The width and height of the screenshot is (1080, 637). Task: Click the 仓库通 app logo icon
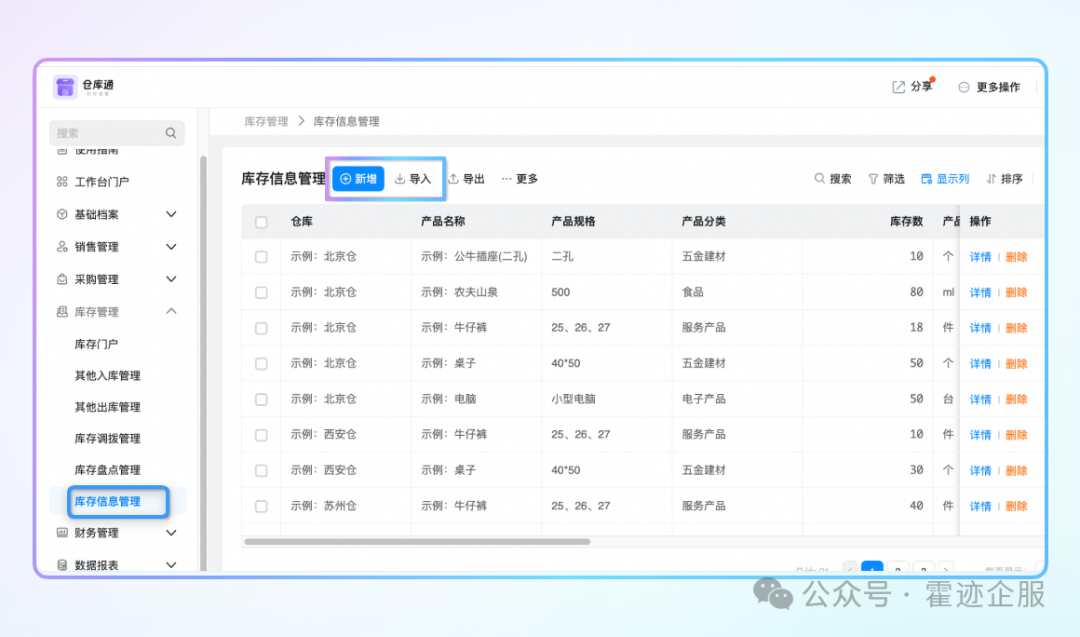[65, 87]
